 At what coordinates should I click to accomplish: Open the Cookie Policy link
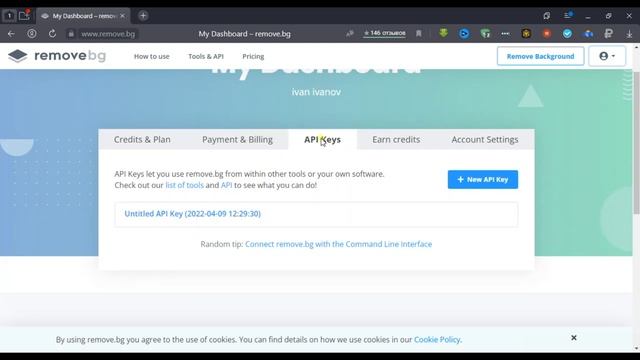(x=437, y=340)
